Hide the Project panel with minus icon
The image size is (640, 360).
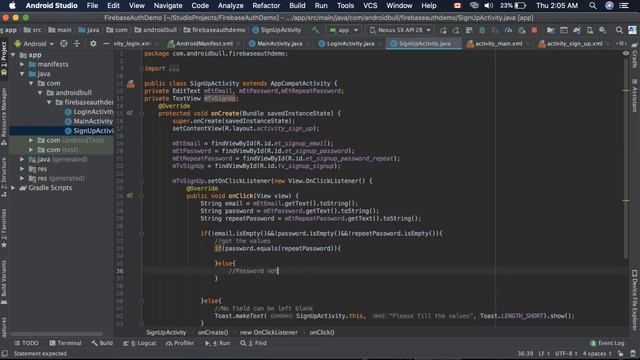[106, 43]
